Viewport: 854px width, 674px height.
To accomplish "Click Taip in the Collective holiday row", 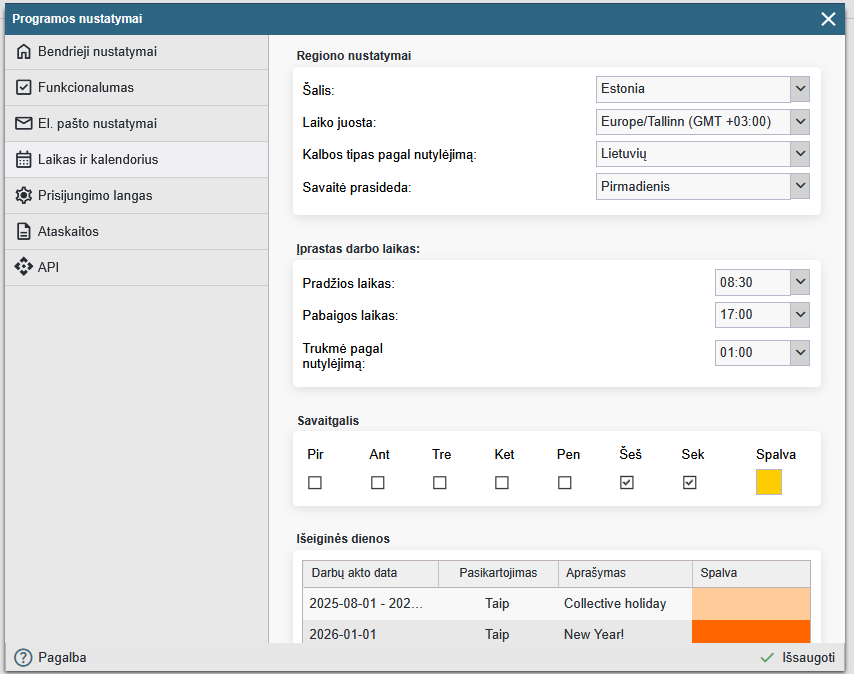I will click(x=497, y=604).
